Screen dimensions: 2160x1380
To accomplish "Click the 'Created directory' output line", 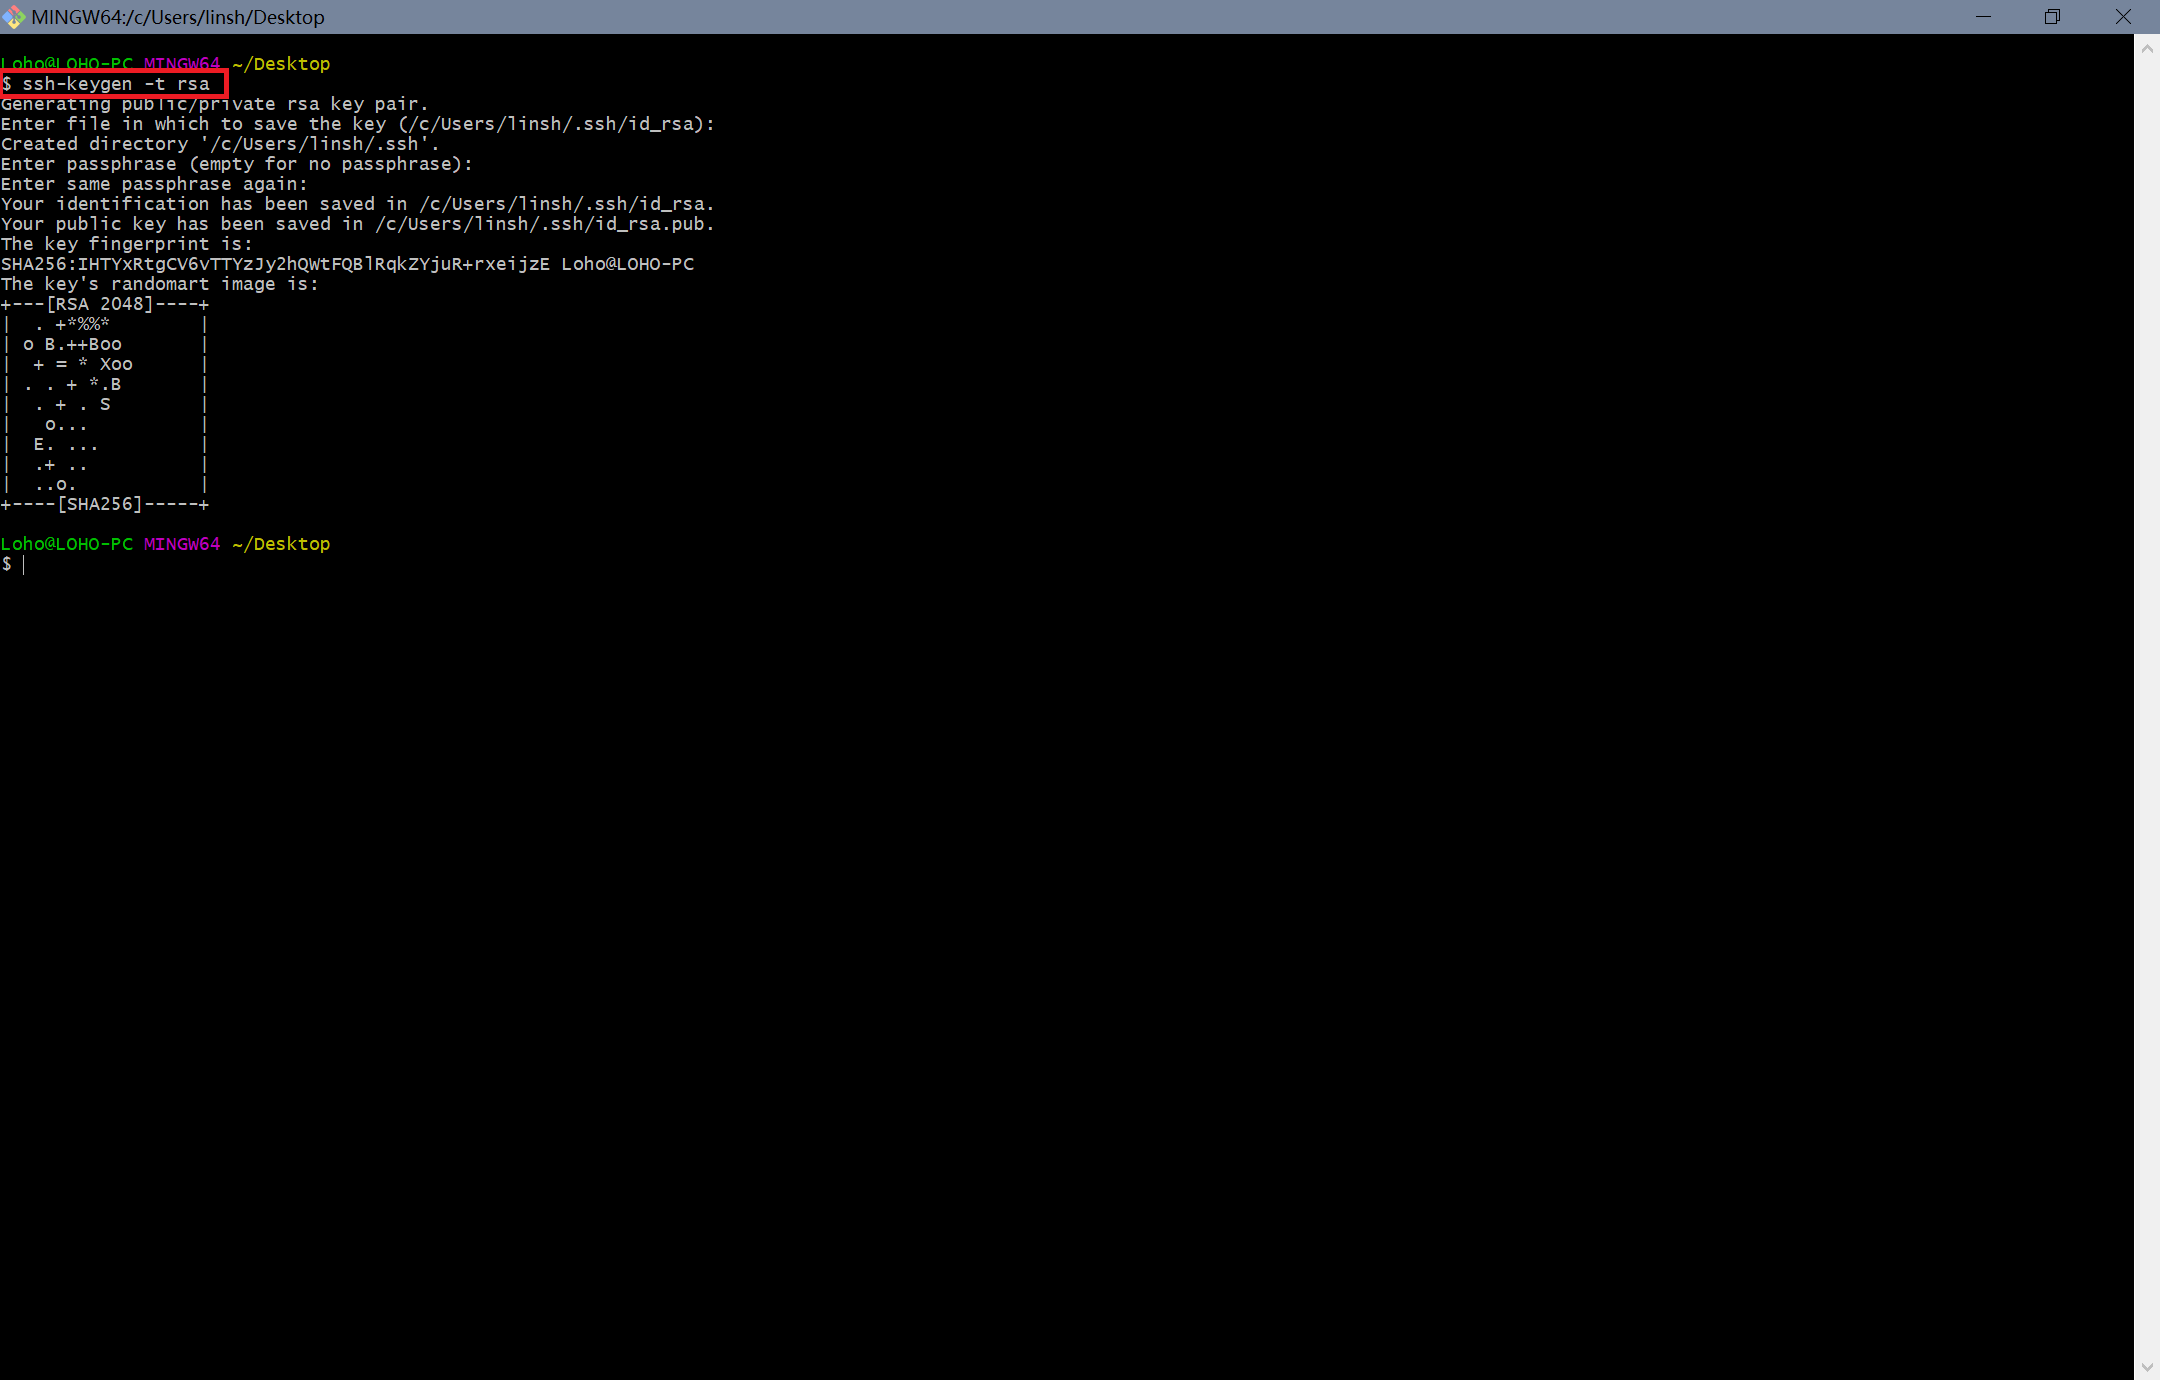I will pyautogui.click(x=219, y=144).
